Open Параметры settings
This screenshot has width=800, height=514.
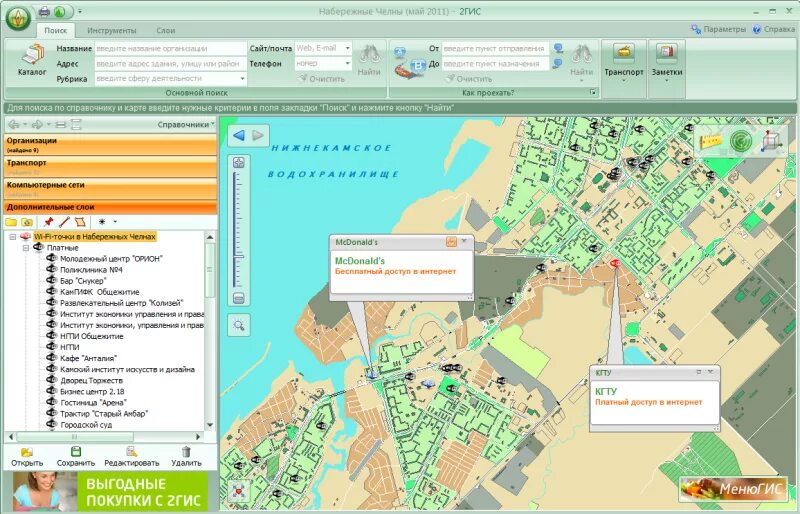(718, 29)
